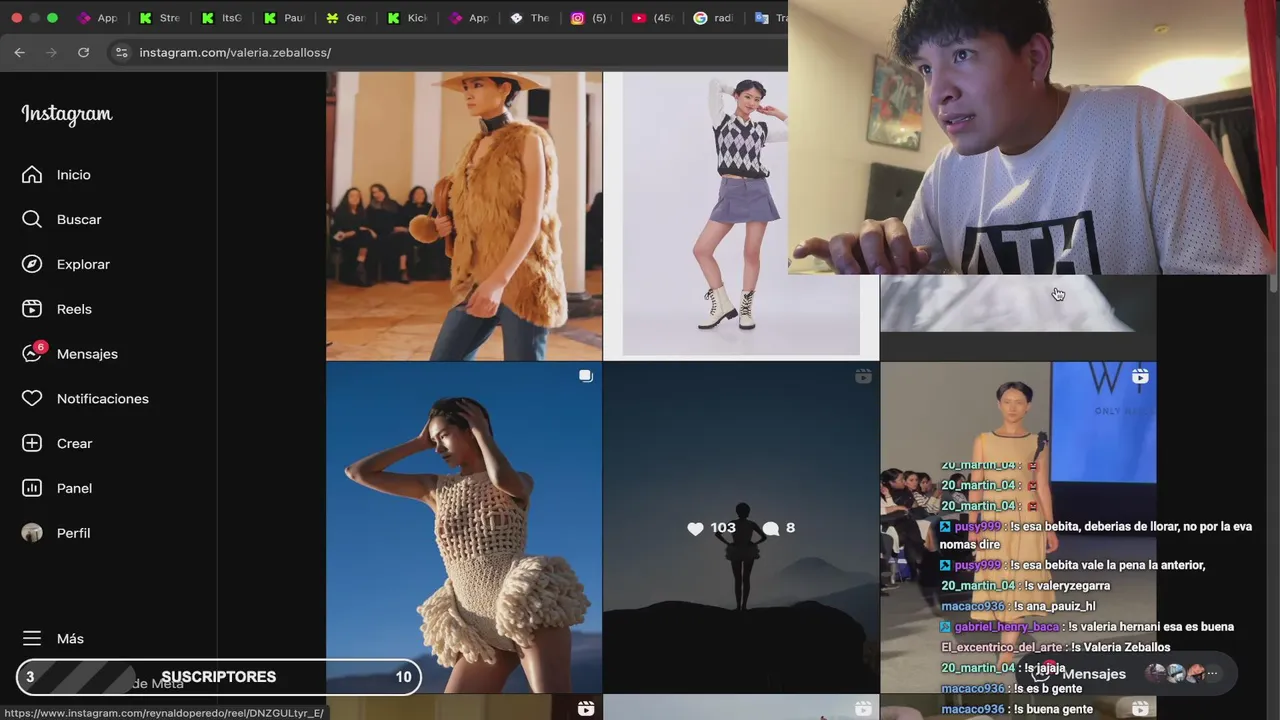Open Reels icon in sidebar

coord(32,309)
